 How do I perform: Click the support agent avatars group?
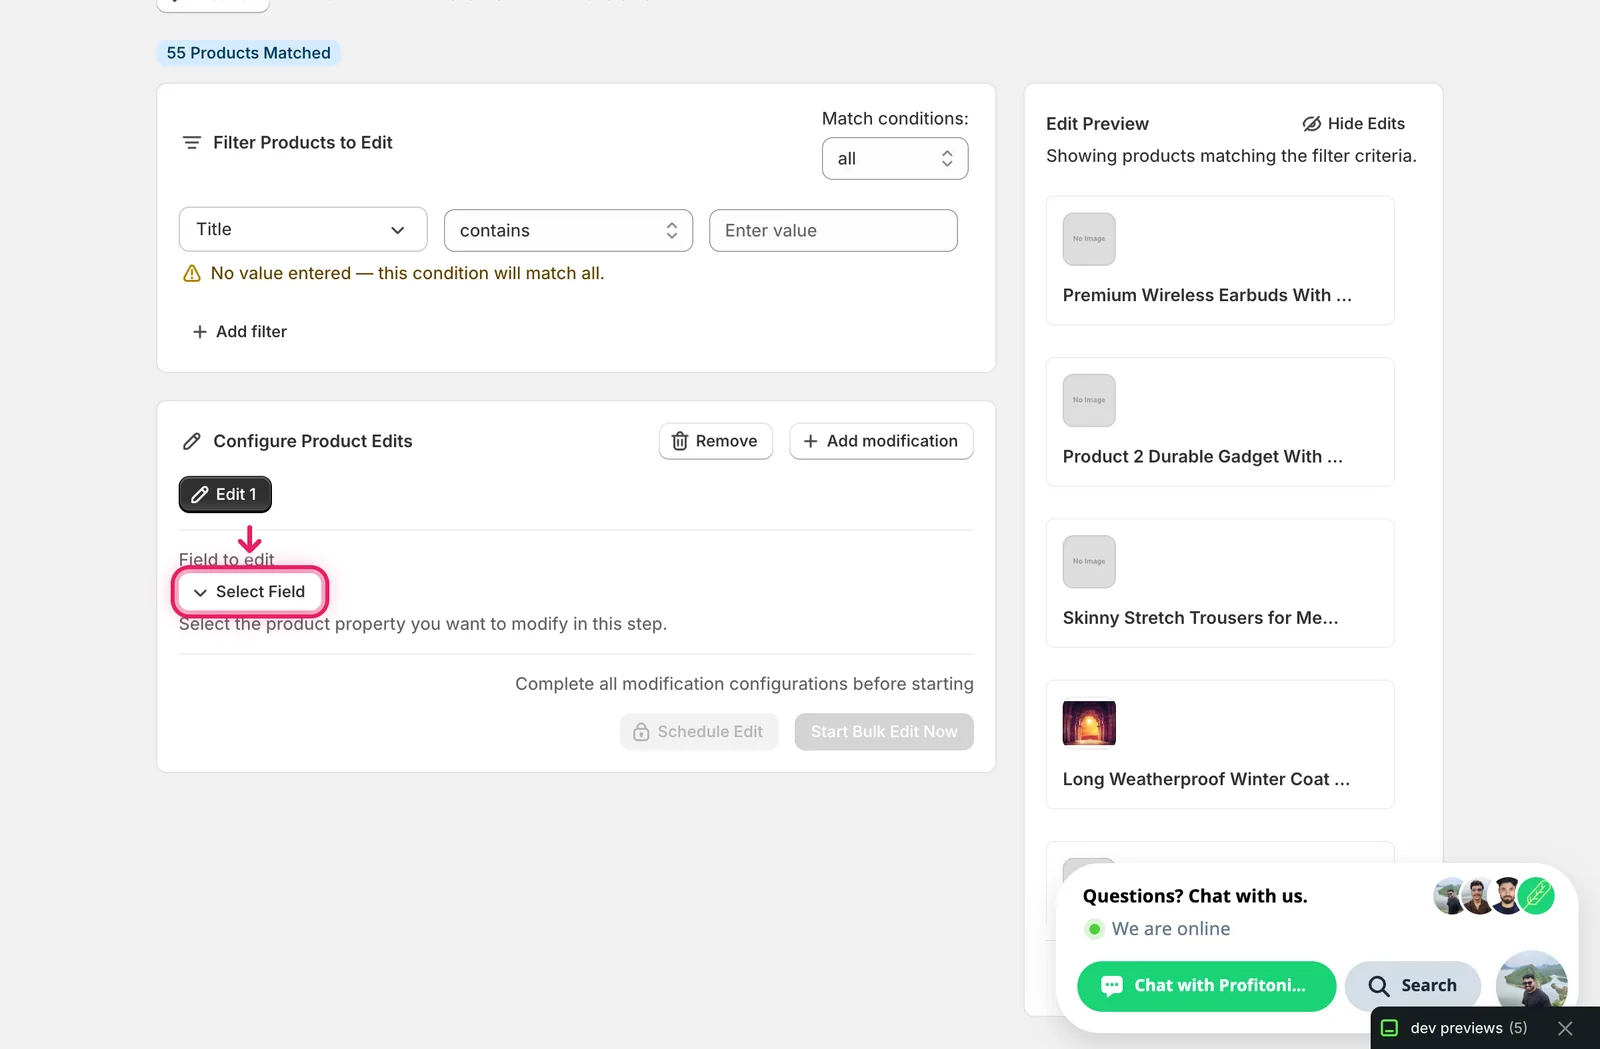[1494, 896]
